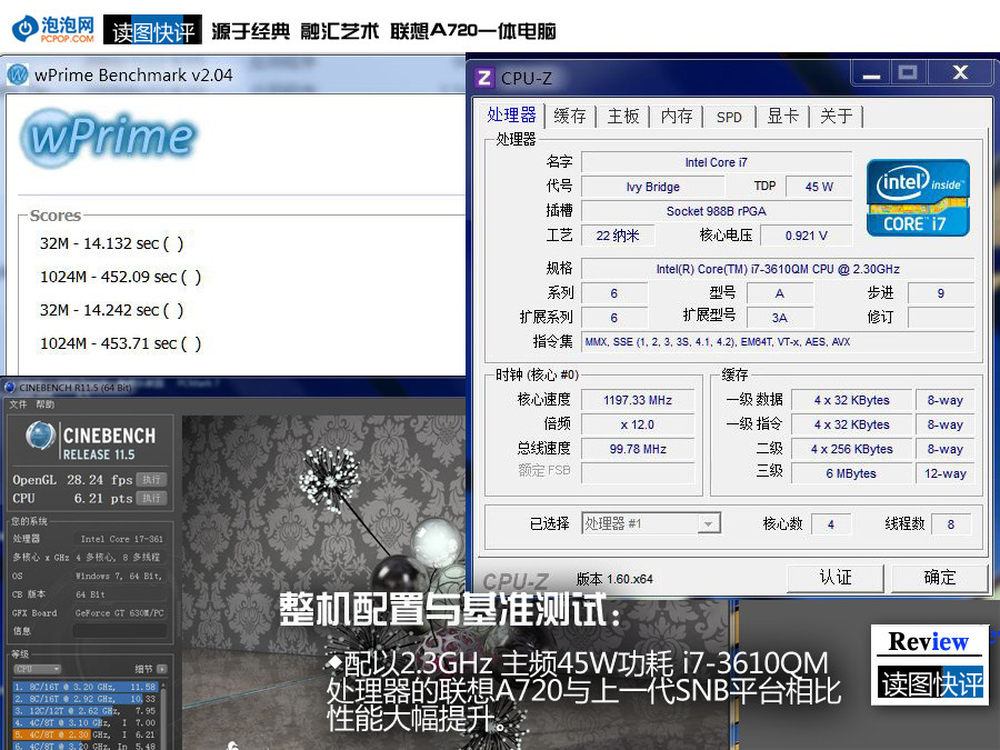The width and height of the screenshot is (1000, 750).
Task: Click the 认证 button in CPU-Z
Action: (x=835, y=578)
